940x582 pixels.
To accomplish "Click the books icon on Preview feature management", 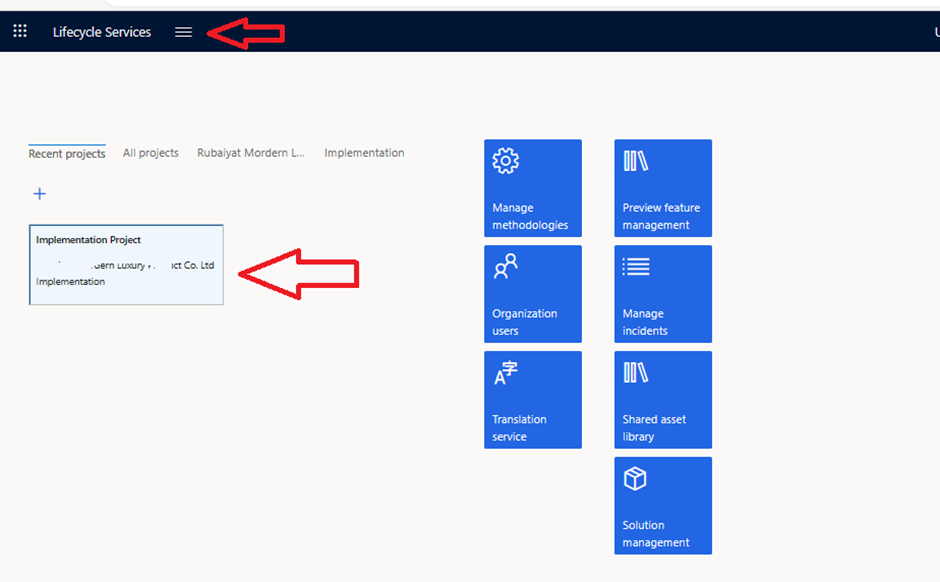I will click(635, 161).
